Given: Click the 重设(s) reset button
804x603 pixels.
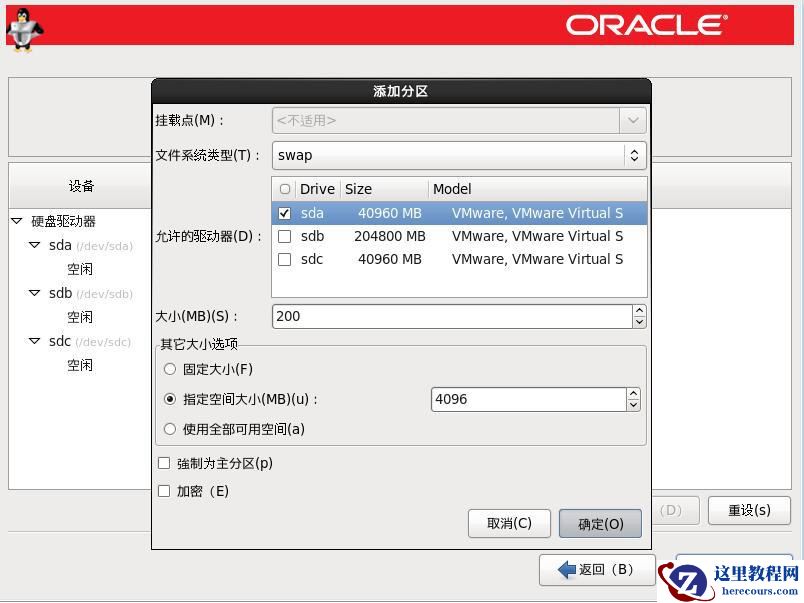Looking at the screenshot, I should [749, 511].
